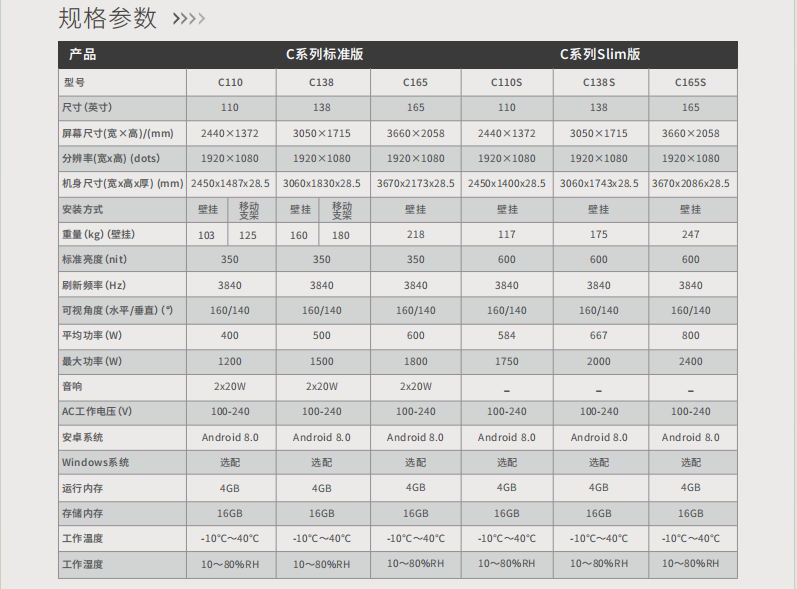Click the 584 average power value

tap(506, 335)
